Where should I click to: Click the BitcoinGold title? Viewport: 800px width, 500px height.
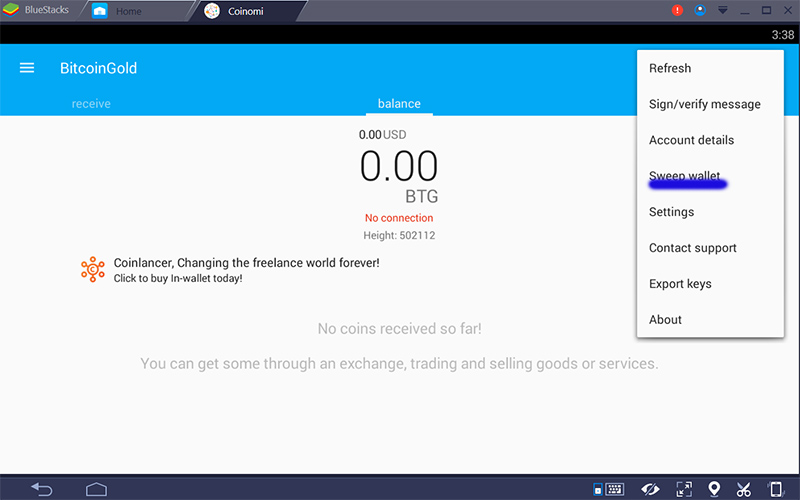pos(98,68)
